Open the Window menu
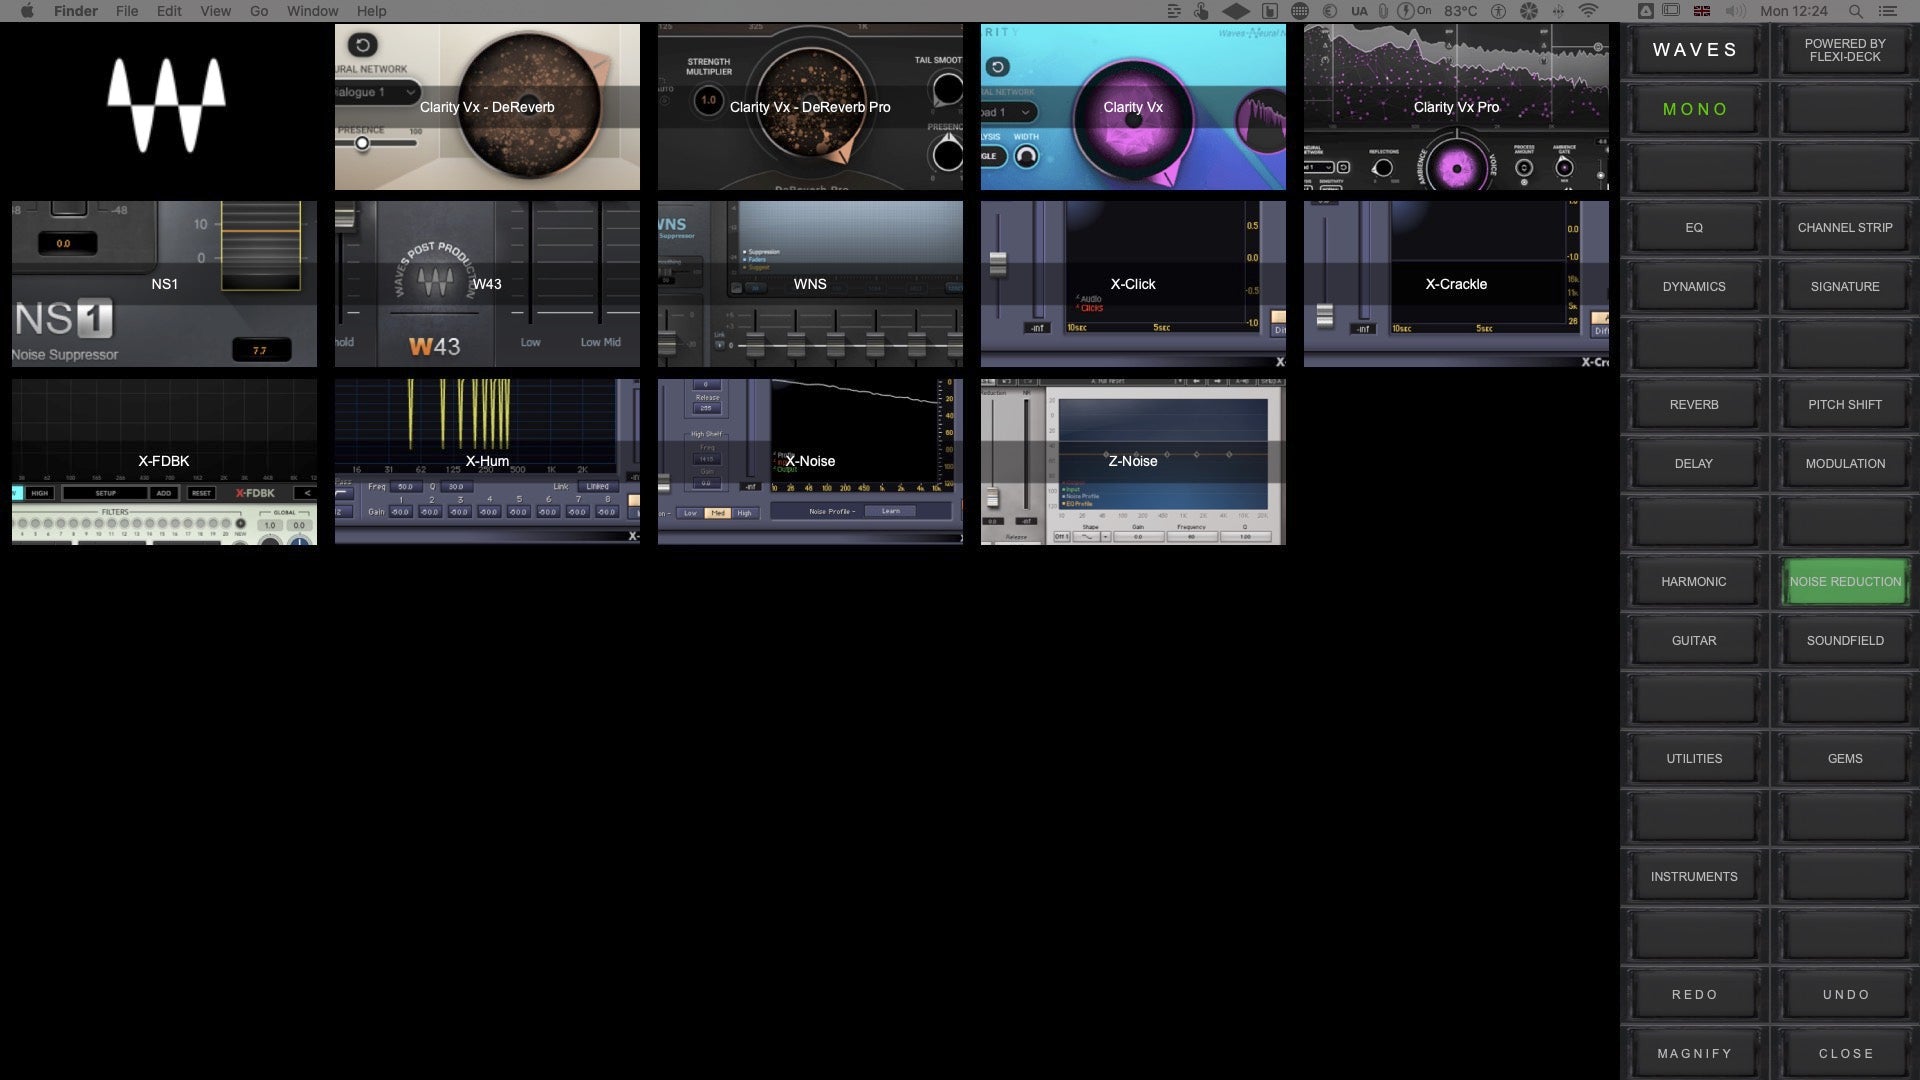The height and width of the screenshot is (1080, 1920). 312,11
